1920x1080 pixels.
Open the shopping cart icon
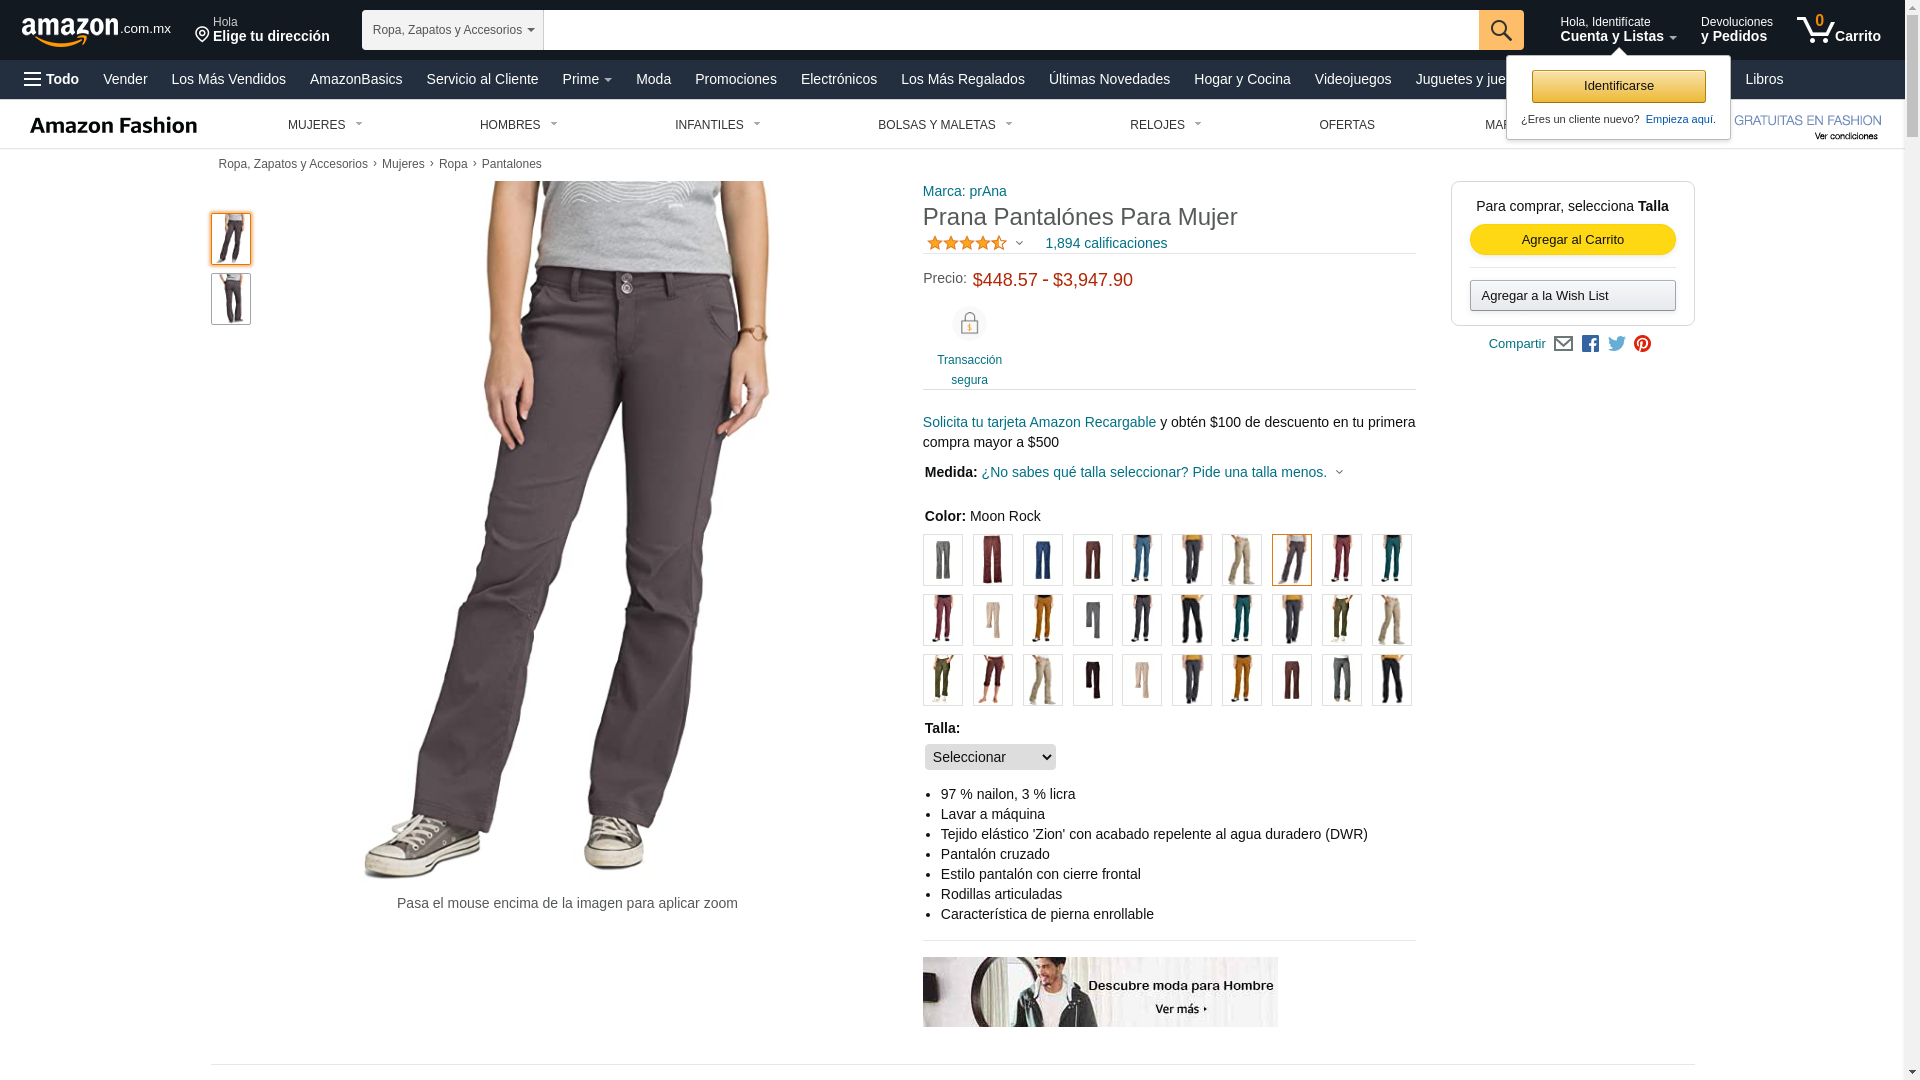[x=1838, y=30]
